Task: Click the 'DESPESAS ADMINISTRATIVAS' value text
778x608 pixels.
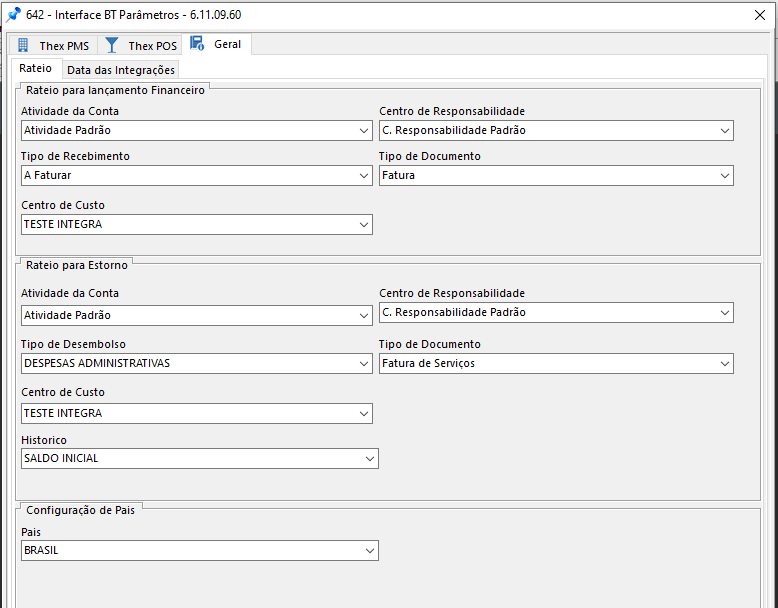Action: pos(97,363)
